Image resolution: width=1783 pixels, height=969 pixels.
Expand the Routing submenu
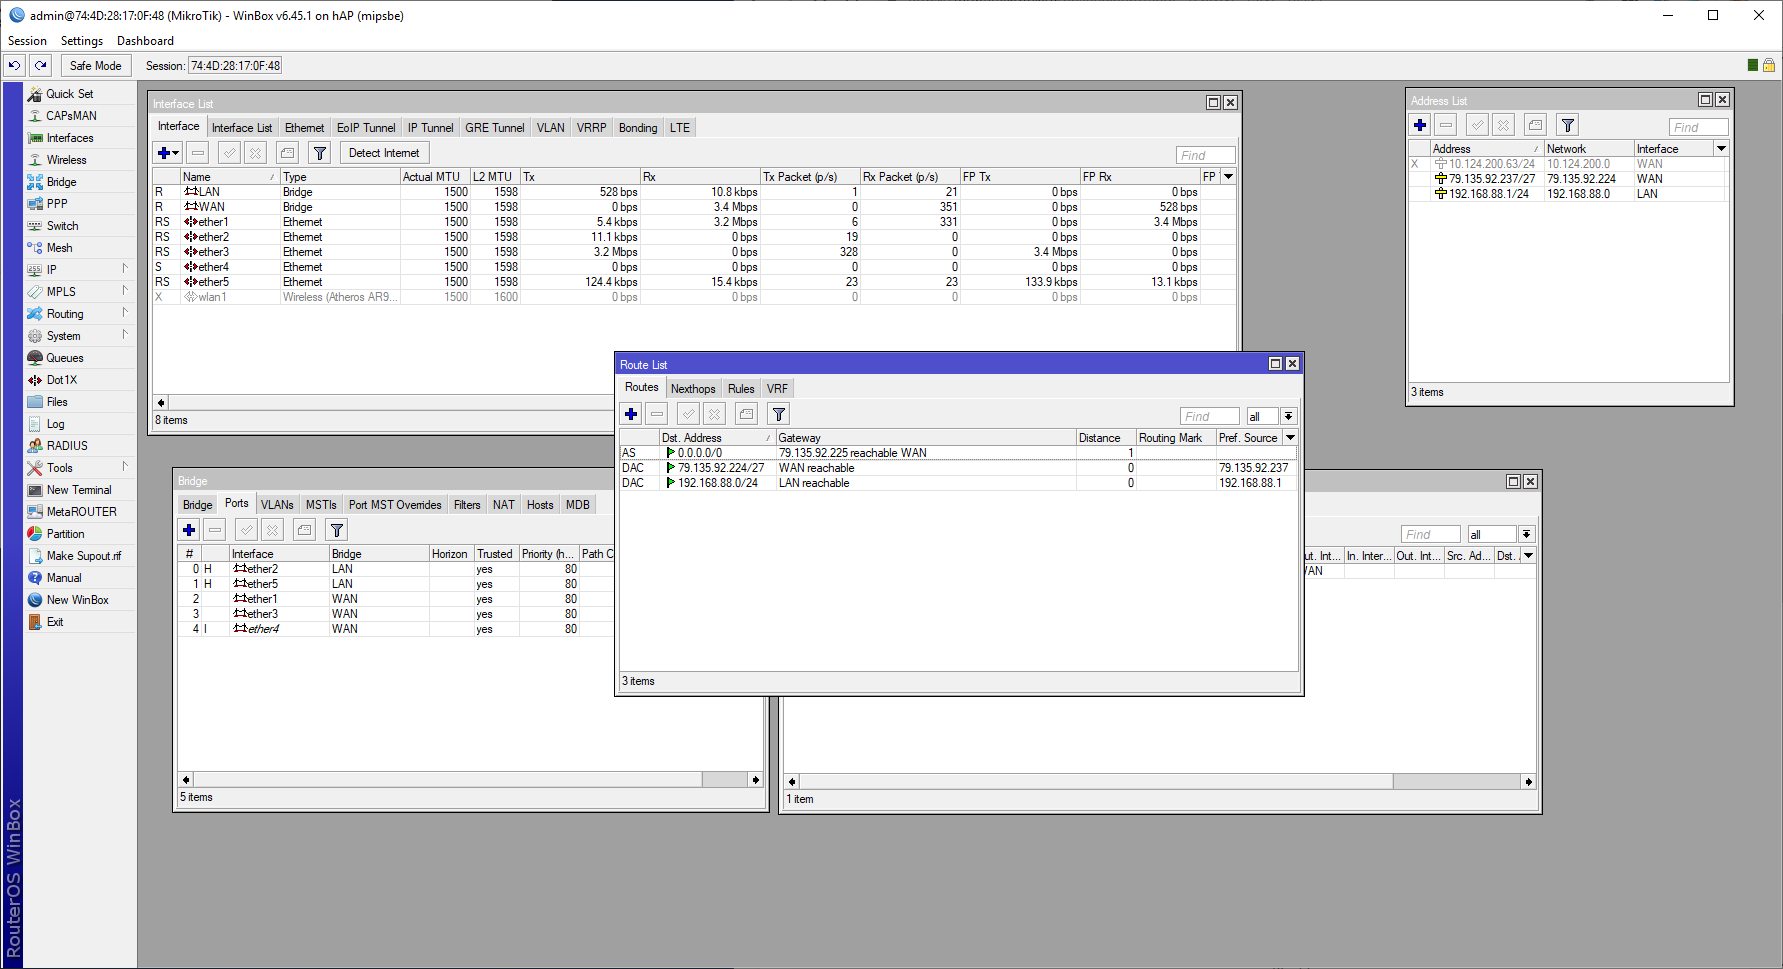tap(79, 314)
